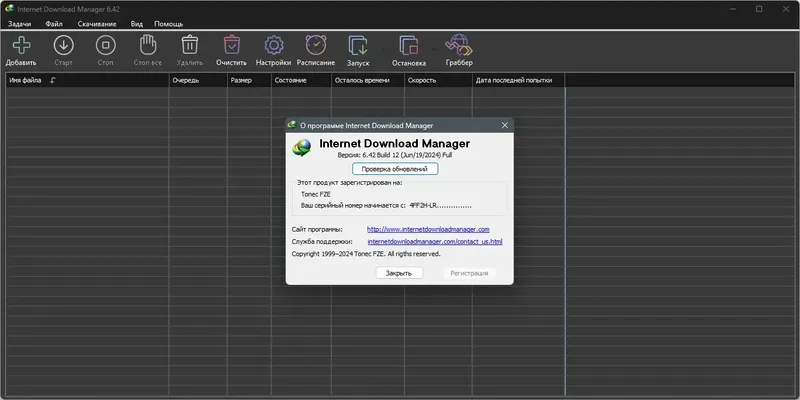Sort by Дата последней попытки column header
The image size is (800, 400).
click(x=519, y=80)
